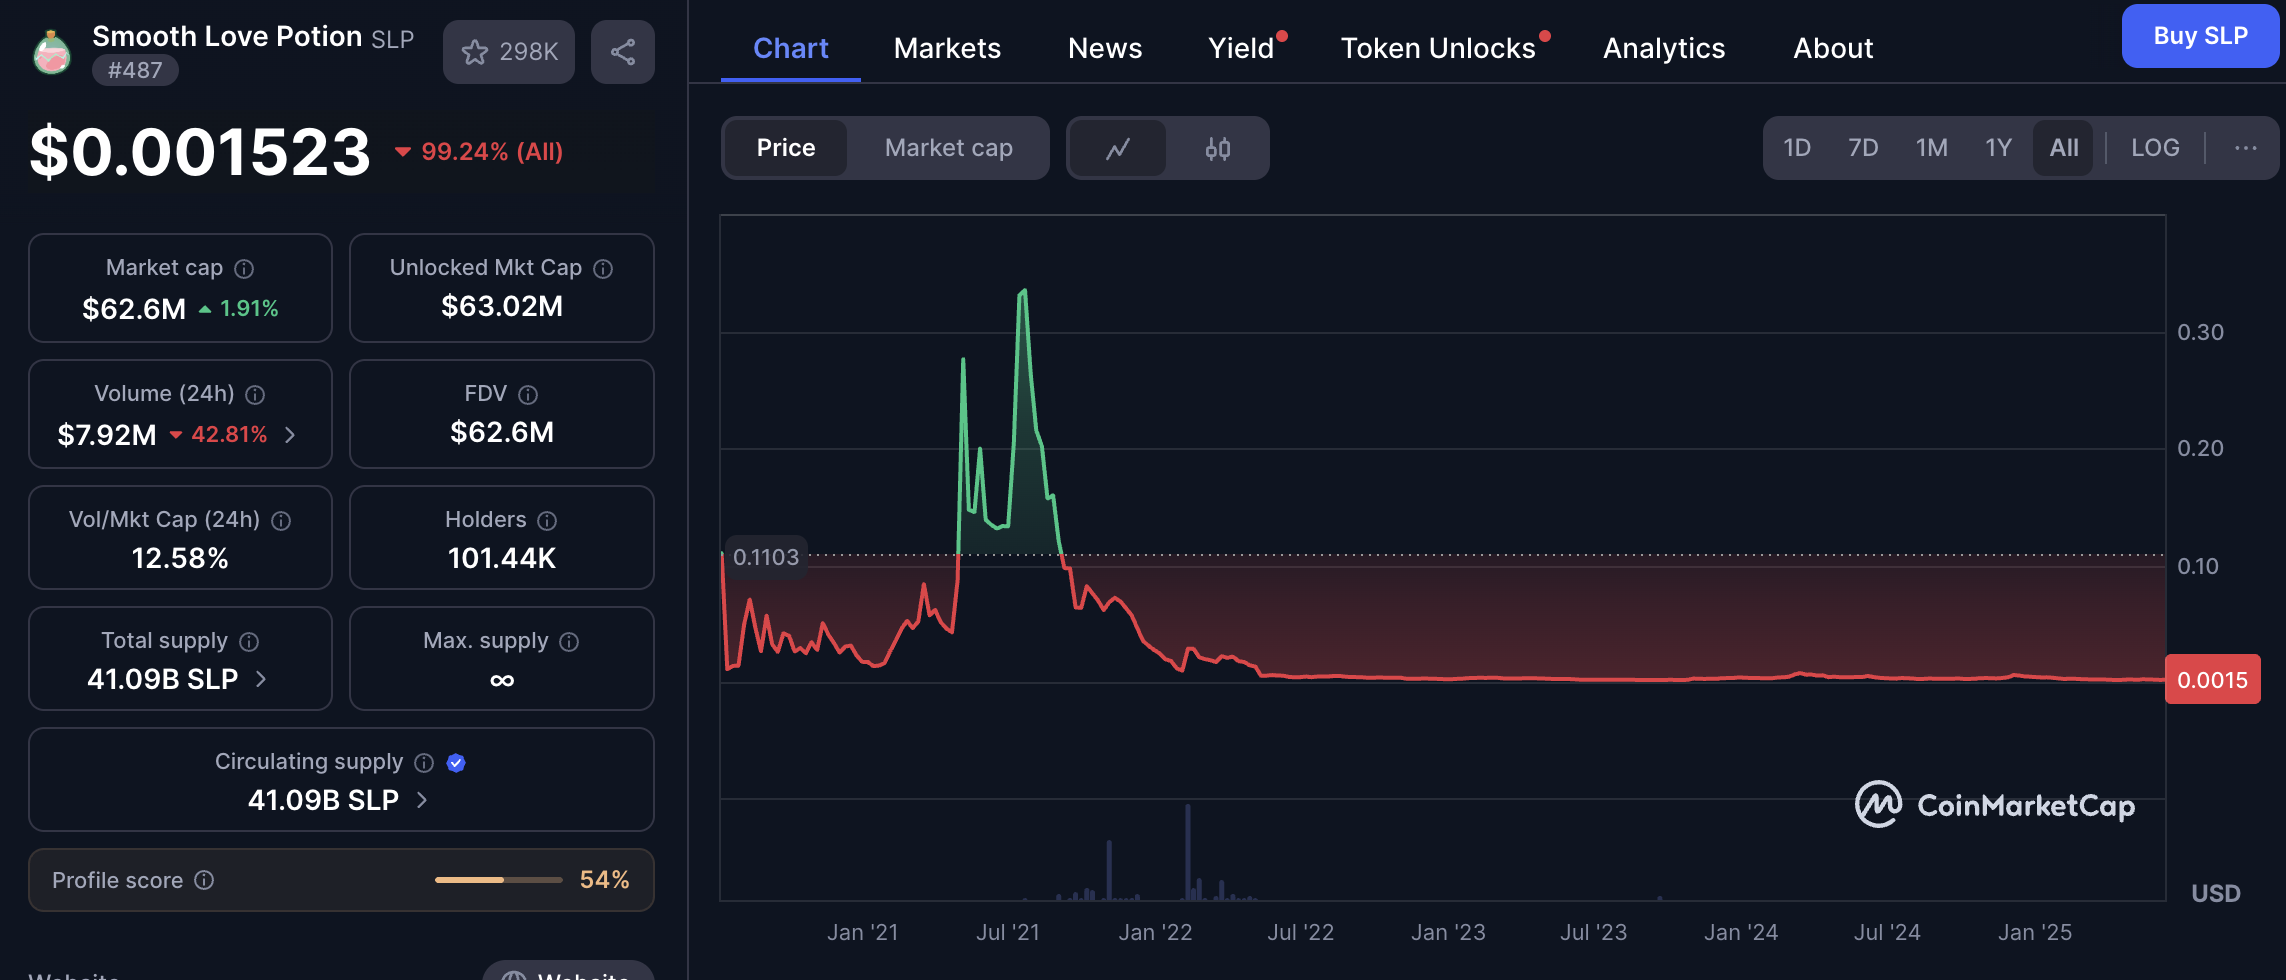
Task: Open chart more options ellipsis
Action: coord(2245,148)
